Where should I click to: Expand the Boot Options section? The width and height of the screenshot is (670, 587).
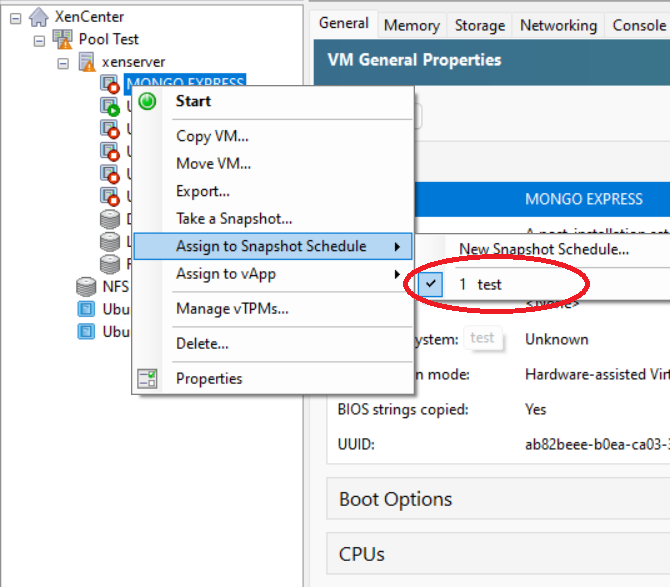tap(498, 499)
